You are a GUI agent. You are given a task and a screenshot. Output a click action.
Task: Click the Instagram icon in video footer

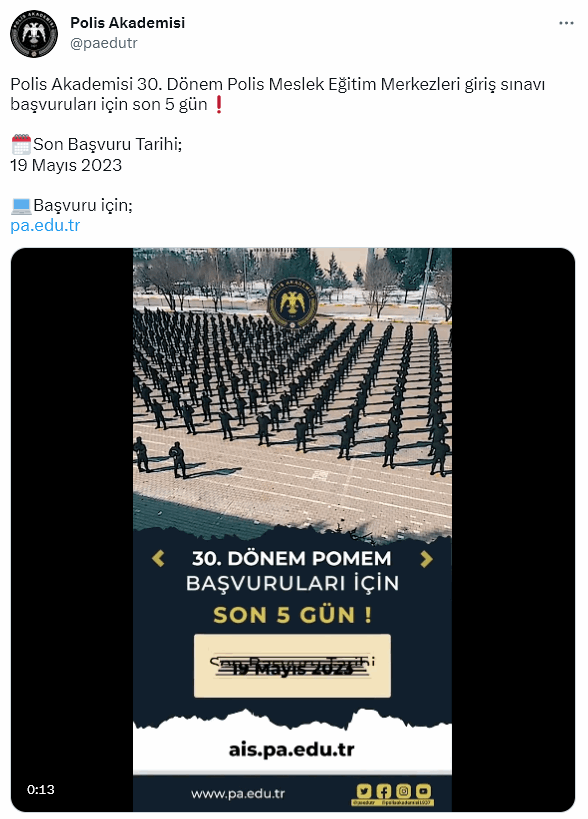pos(403,791)
